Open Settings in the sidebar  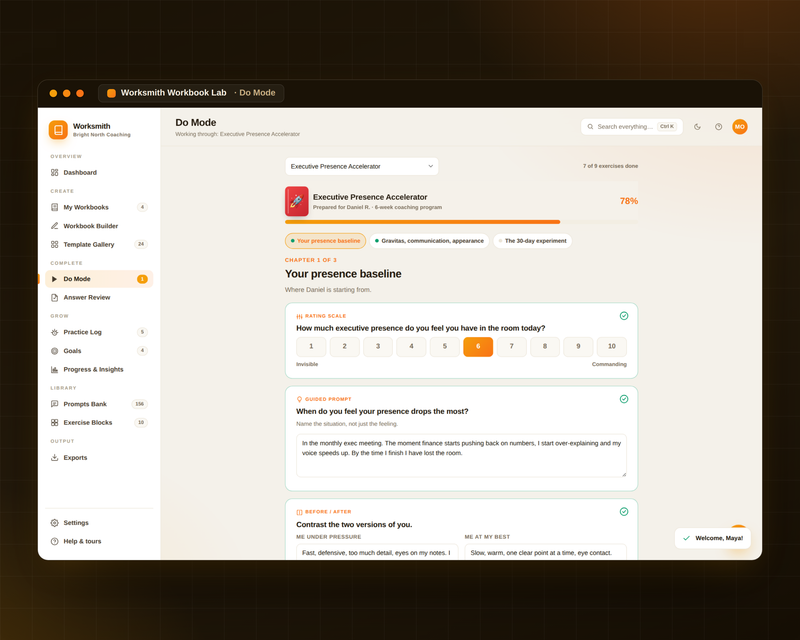99,523
